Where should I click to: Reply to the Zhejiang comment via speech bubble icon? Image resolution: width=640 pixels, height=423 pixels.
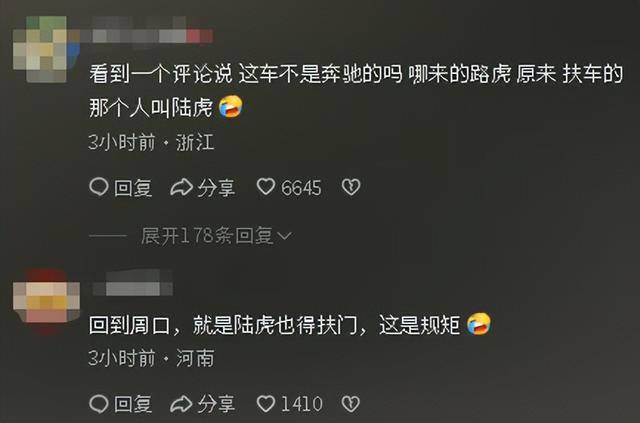[98, 187]
